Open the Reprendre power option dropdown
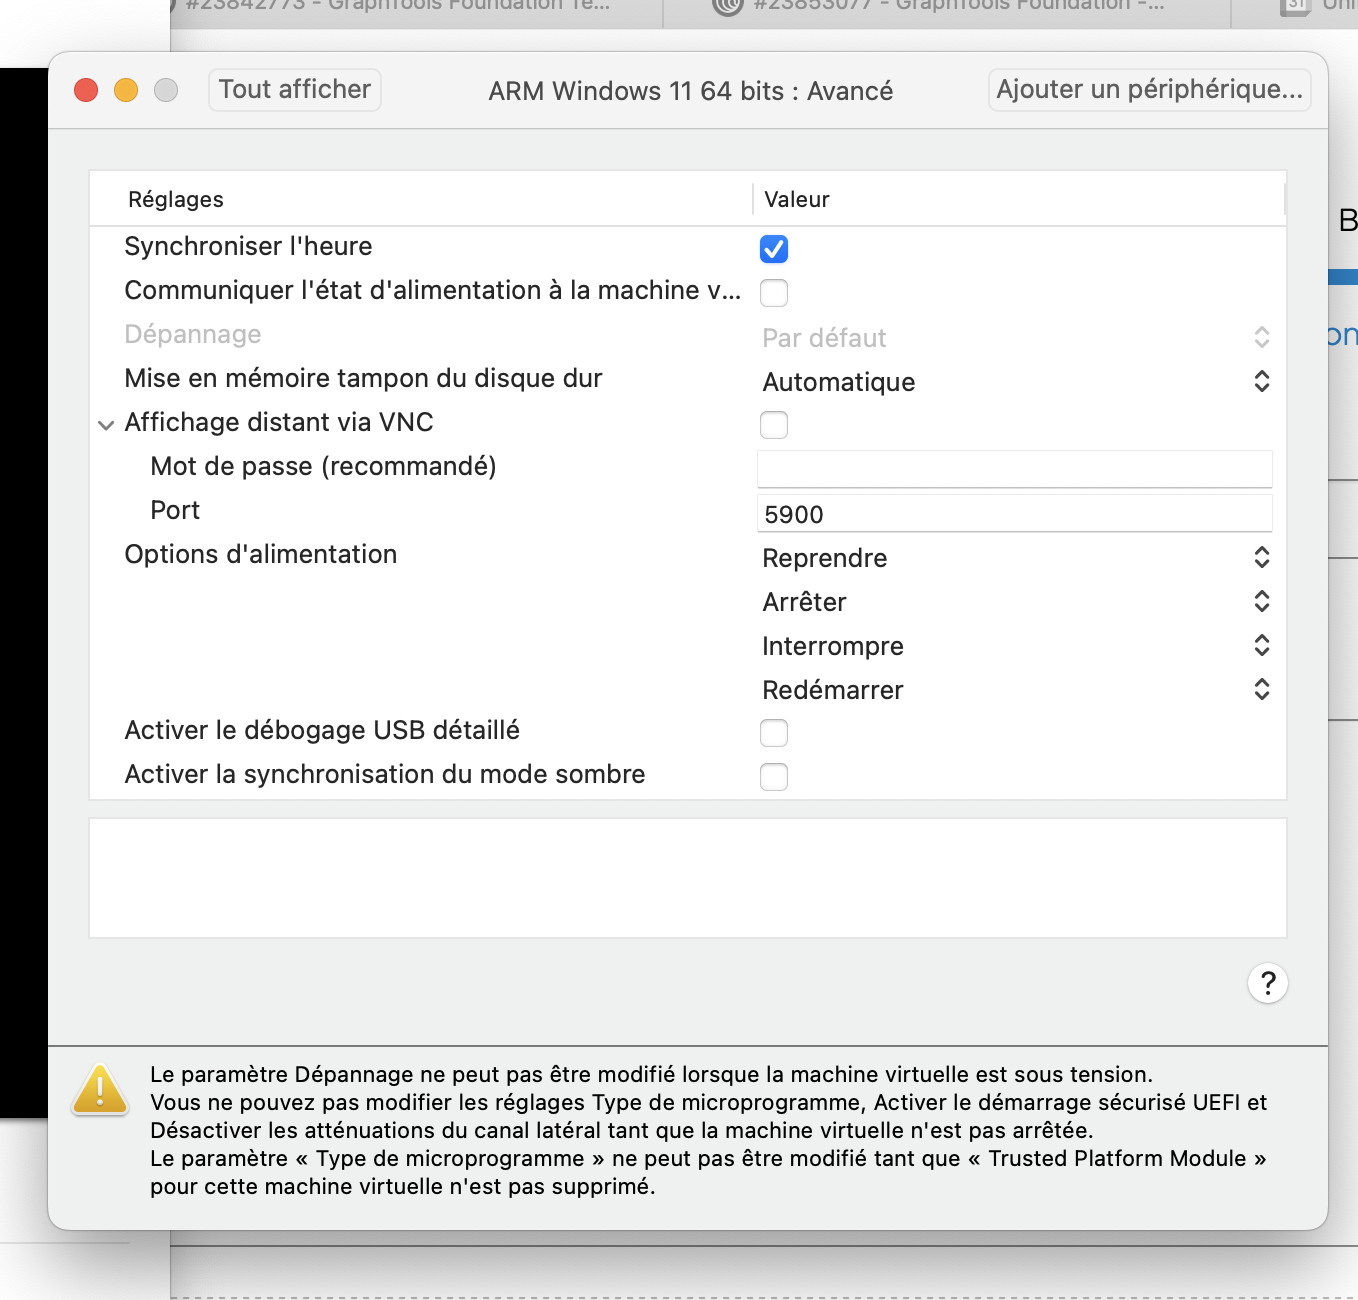Screen dimensions: 1358x1300 (1015, 558)
